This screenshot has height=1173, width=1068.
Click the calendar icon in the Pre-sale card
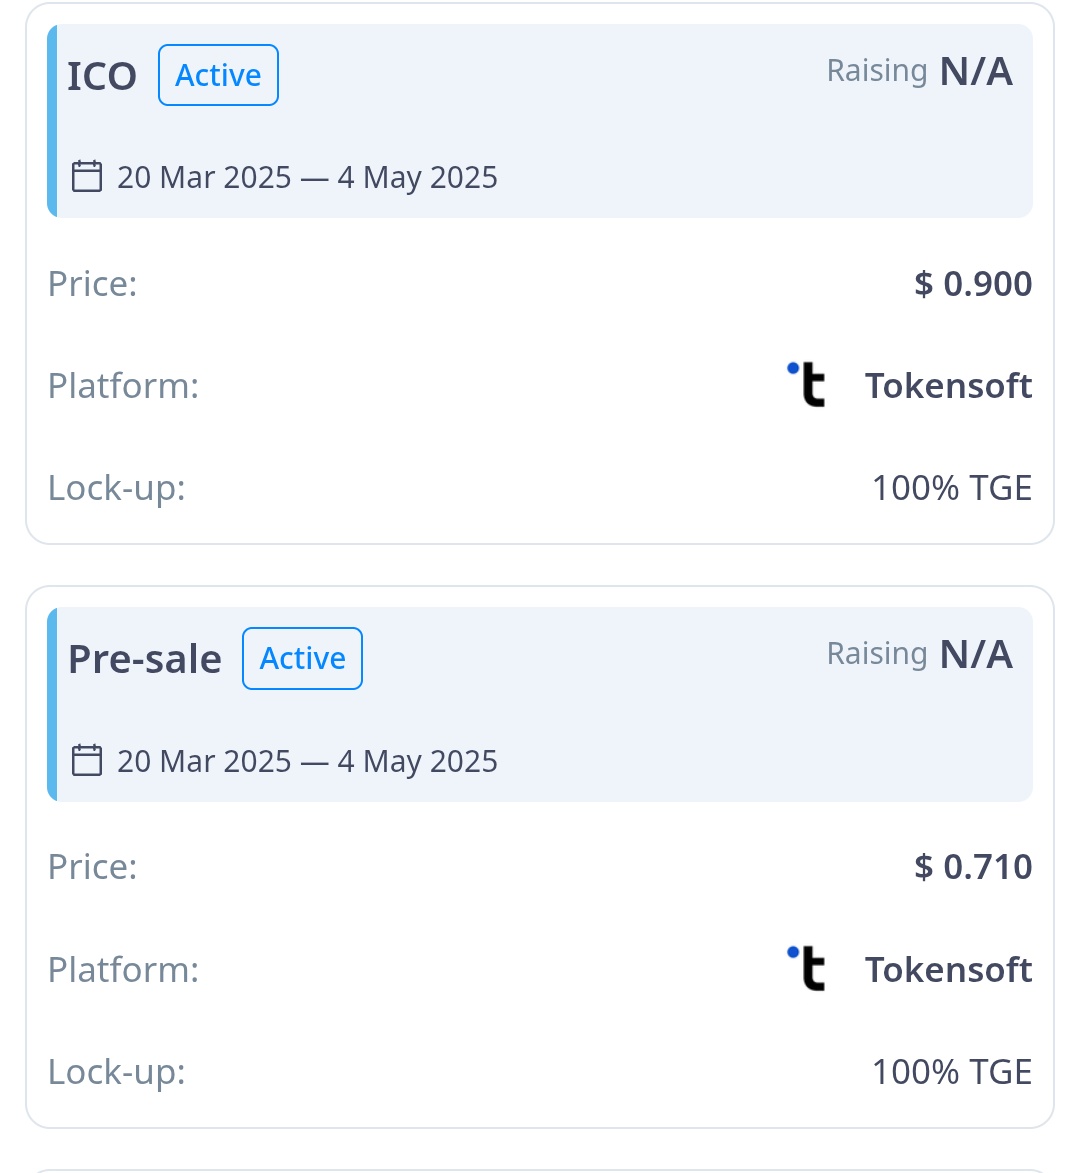(x=87, y=761)
